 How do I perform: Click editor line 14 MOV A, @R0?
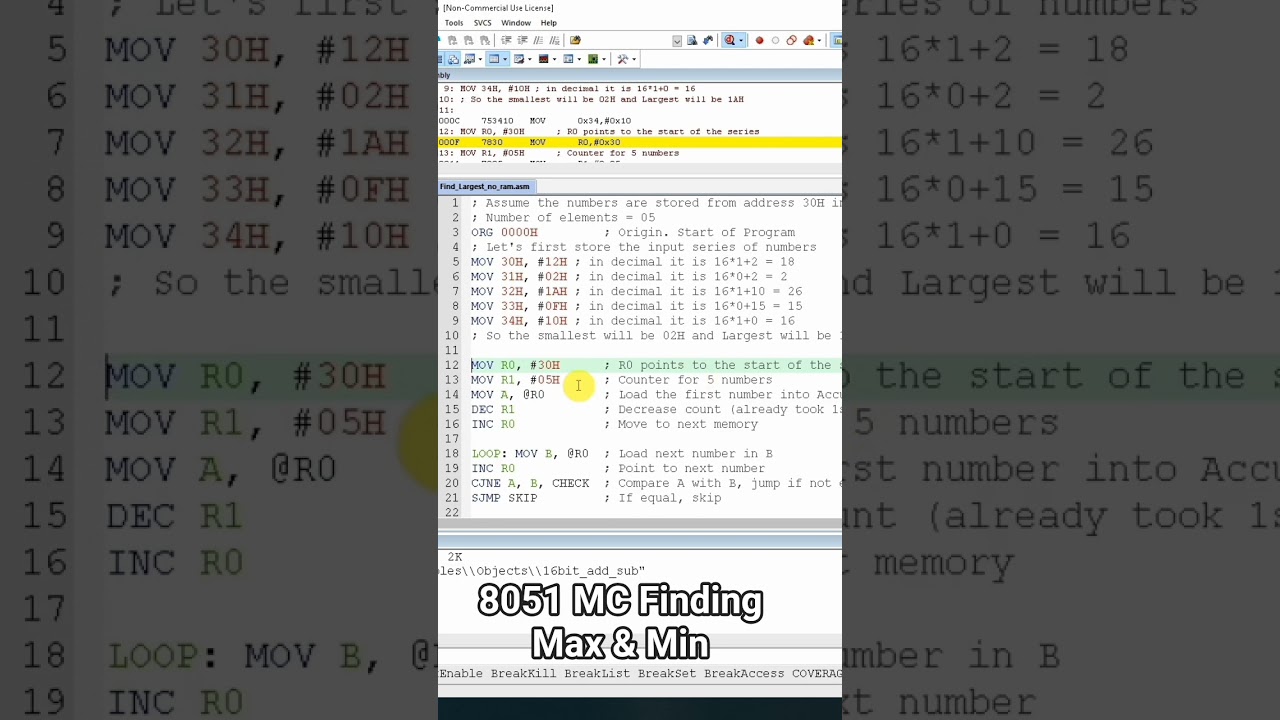(656, 394)
